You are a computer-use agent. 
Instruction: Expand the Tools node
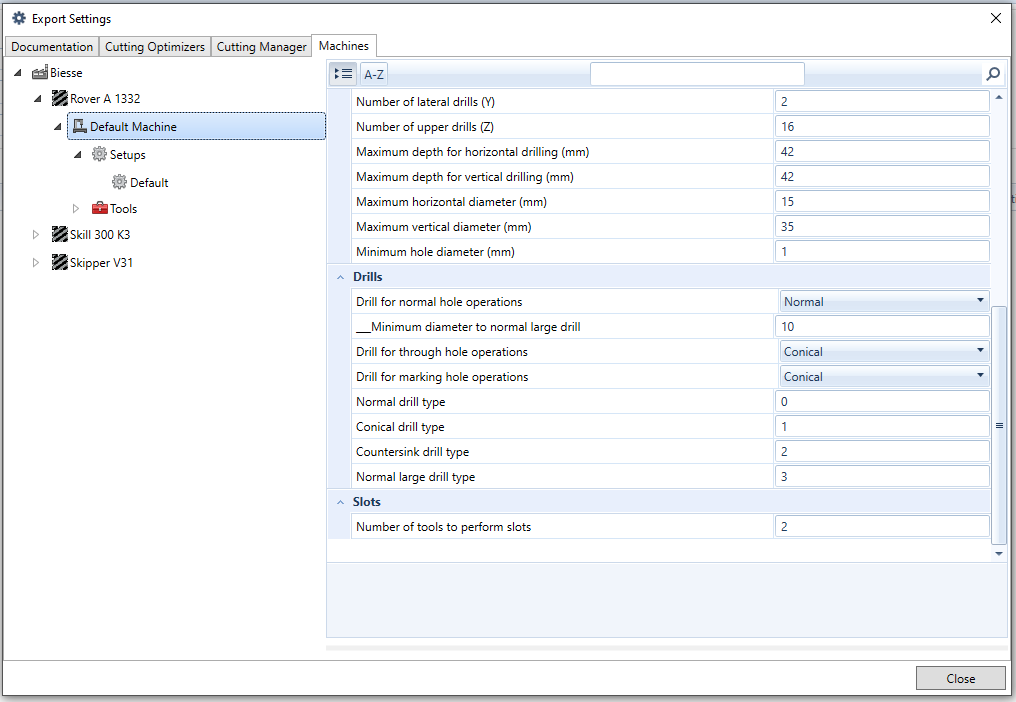[76, 208]
